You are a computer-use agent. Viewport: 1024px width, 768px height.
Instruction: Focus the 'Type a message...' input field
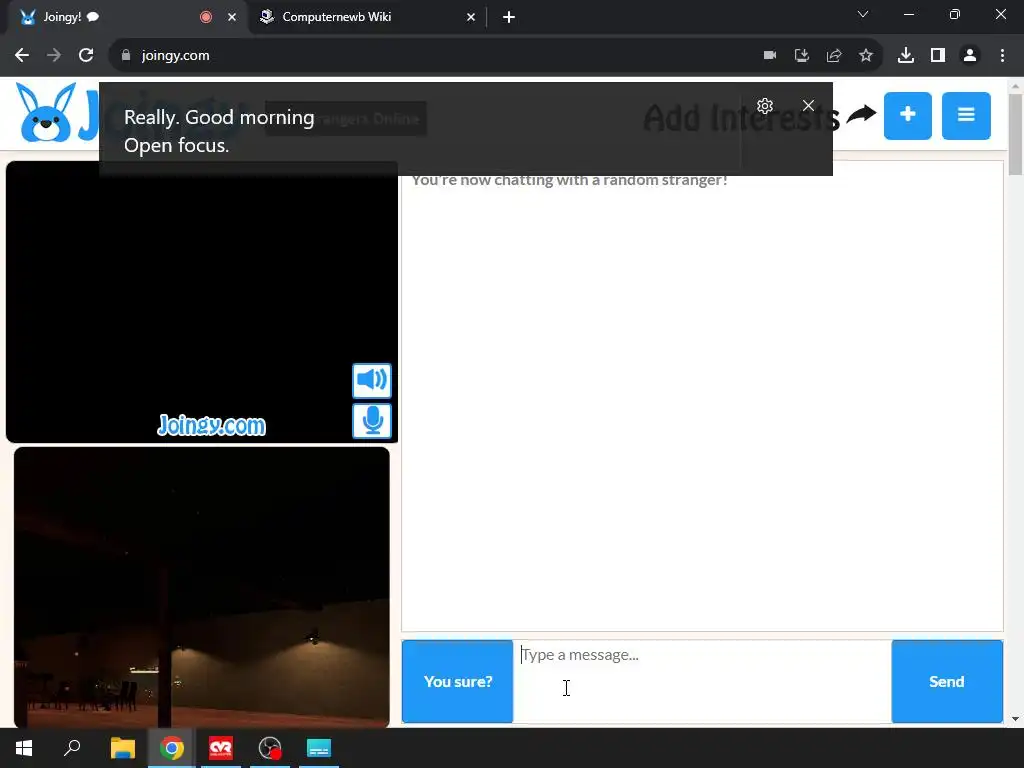coord(702,681)
